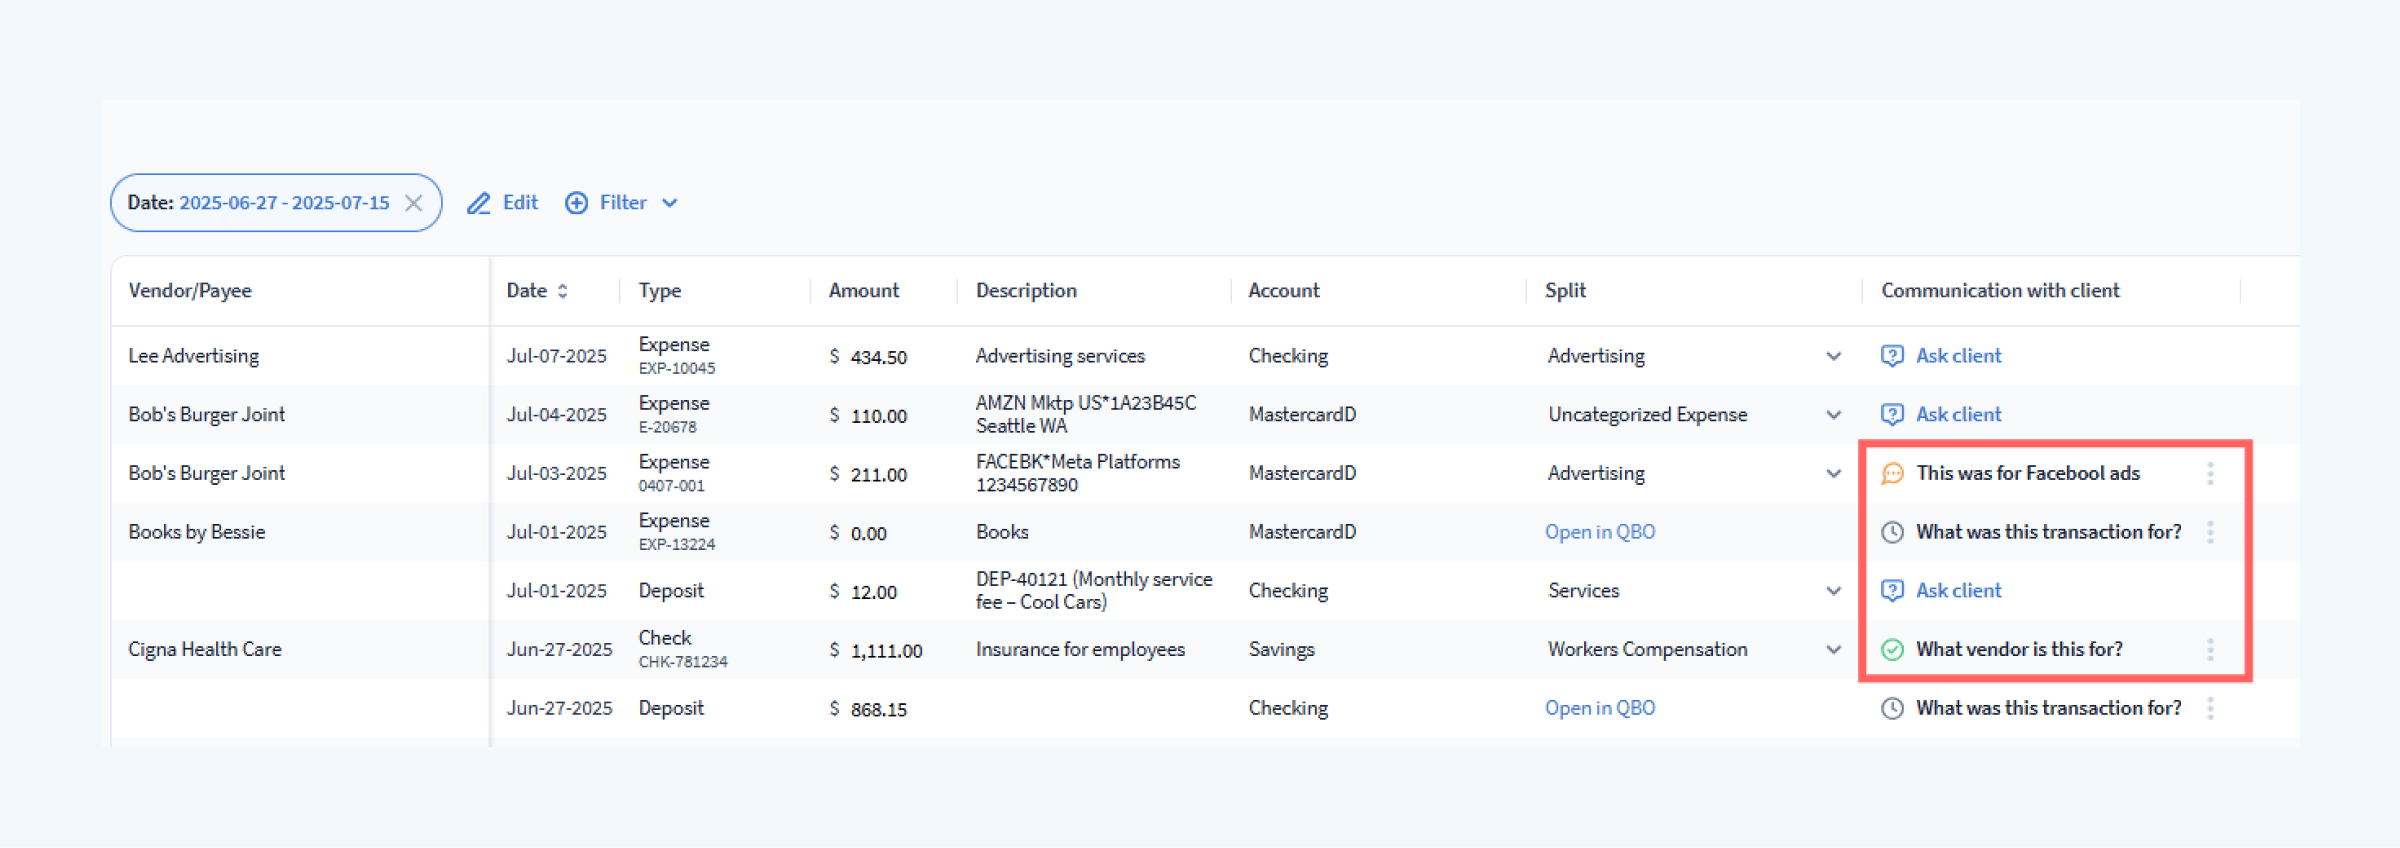Click the Communication with client header
Screen dimensions: 2400x848
click(2000, 290)
